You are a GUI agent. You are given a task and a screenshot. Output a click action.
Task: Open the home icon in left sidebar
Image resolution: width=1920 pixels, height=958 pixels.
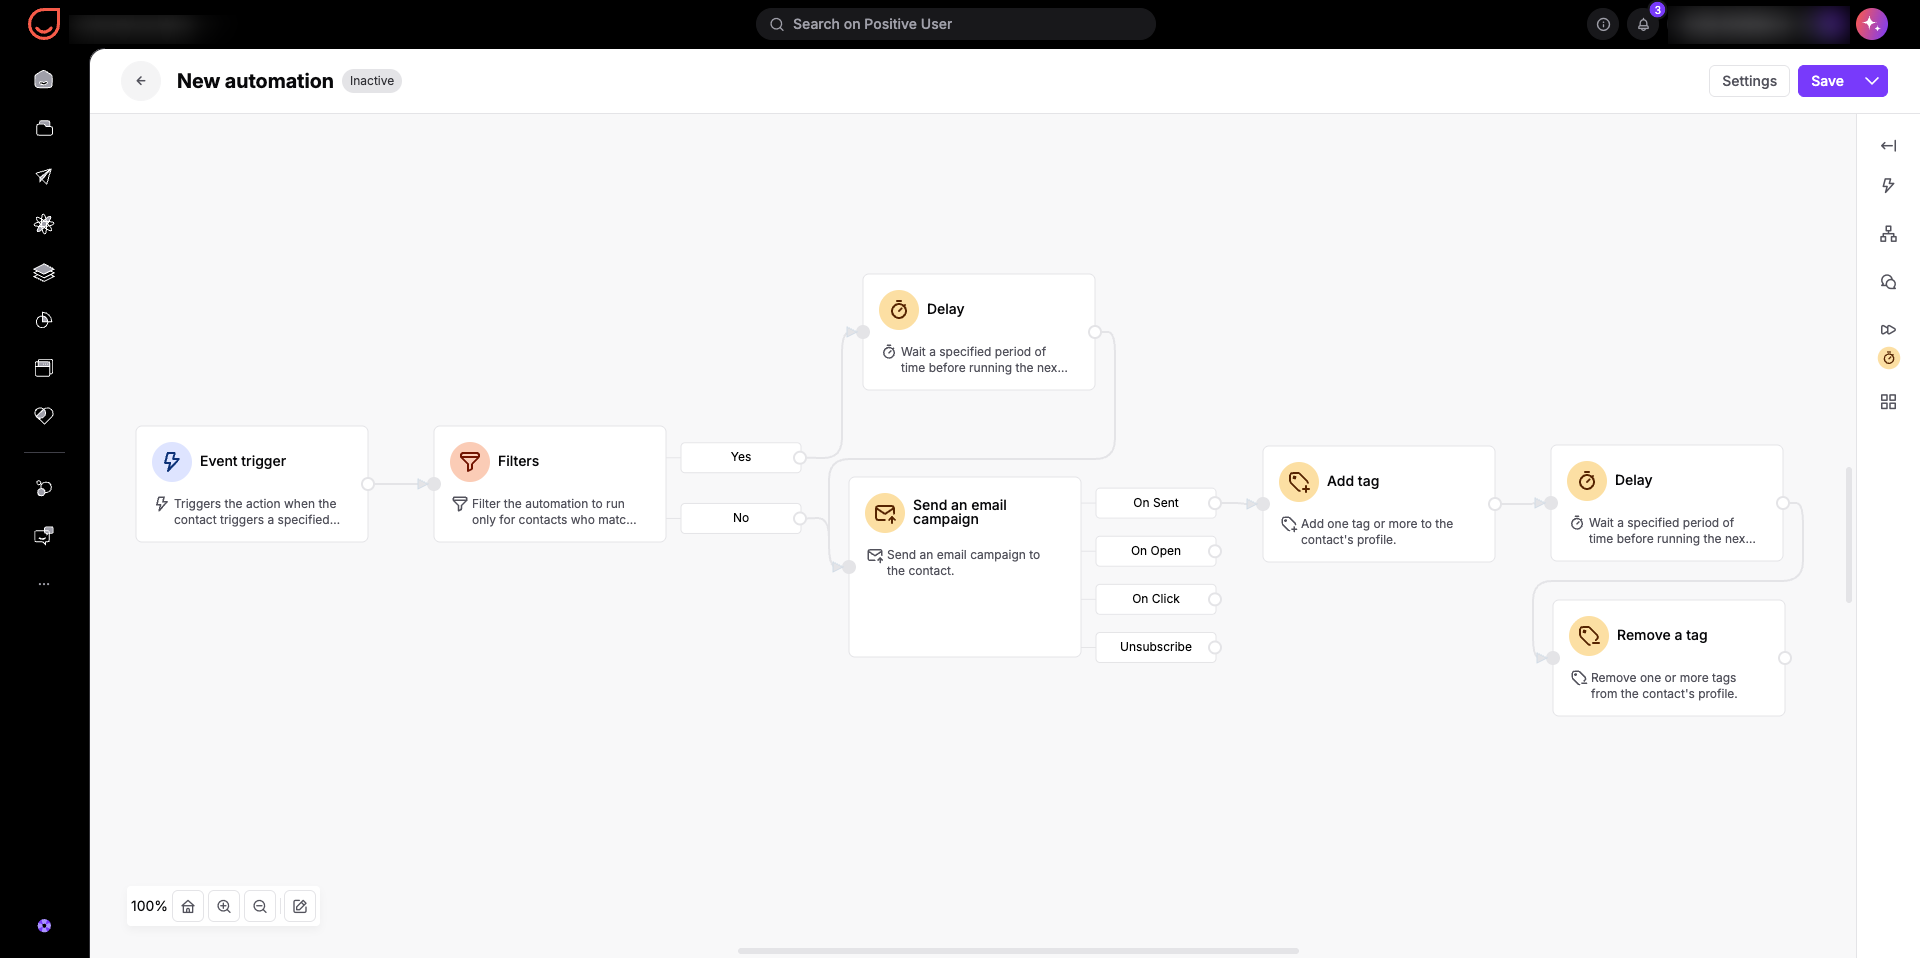tap(44, 80)
